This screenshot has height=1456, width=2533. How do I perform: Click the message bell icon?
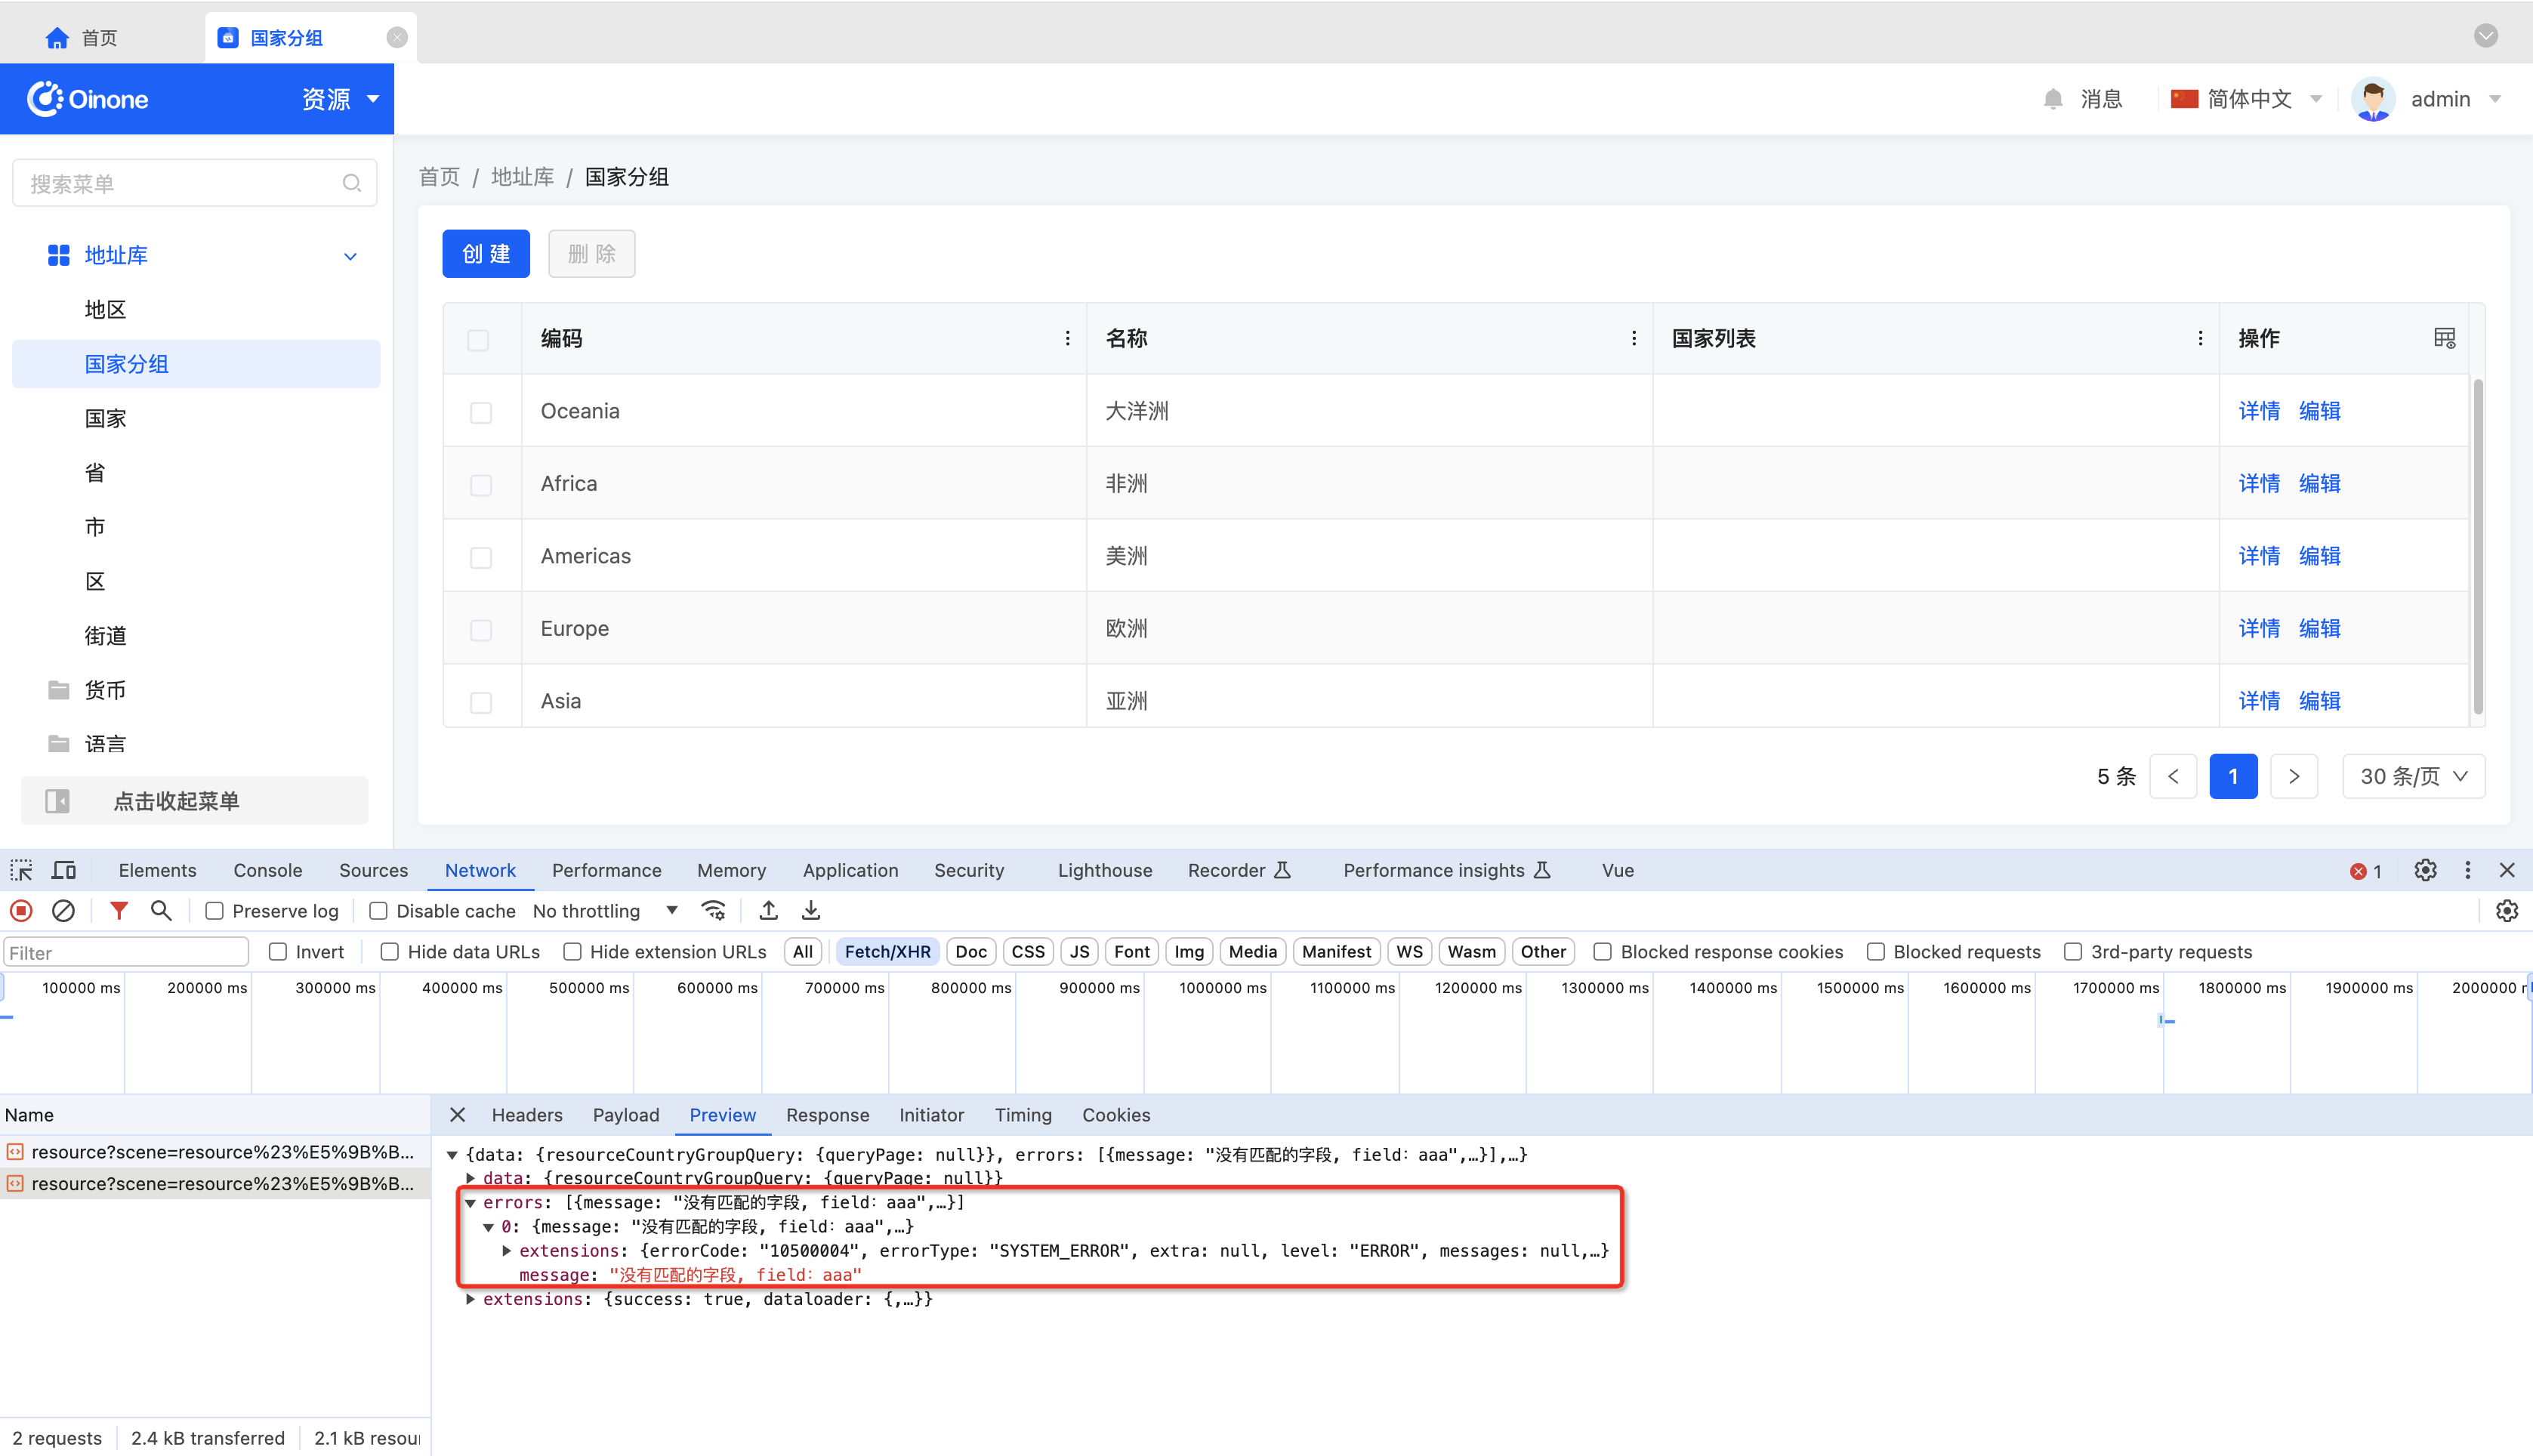pos(2053,99)
